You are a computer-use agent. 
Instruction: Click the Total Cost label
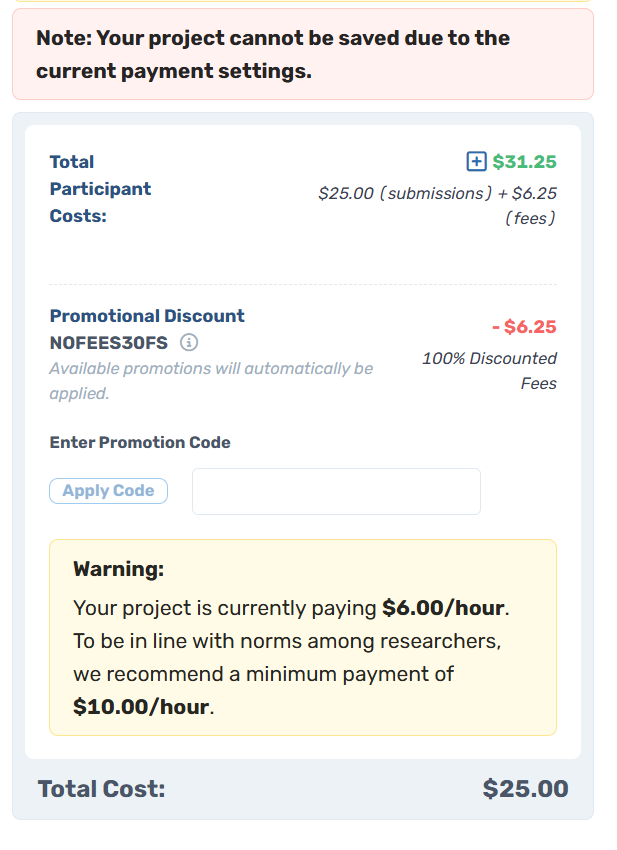(x=101, y=789)
